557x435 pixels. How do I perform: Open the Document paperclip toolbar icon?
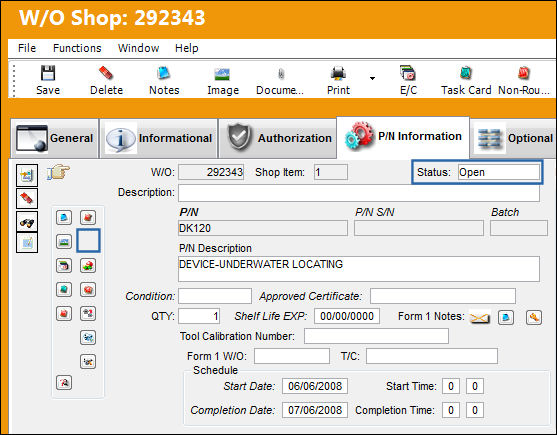tap(281, 74)
